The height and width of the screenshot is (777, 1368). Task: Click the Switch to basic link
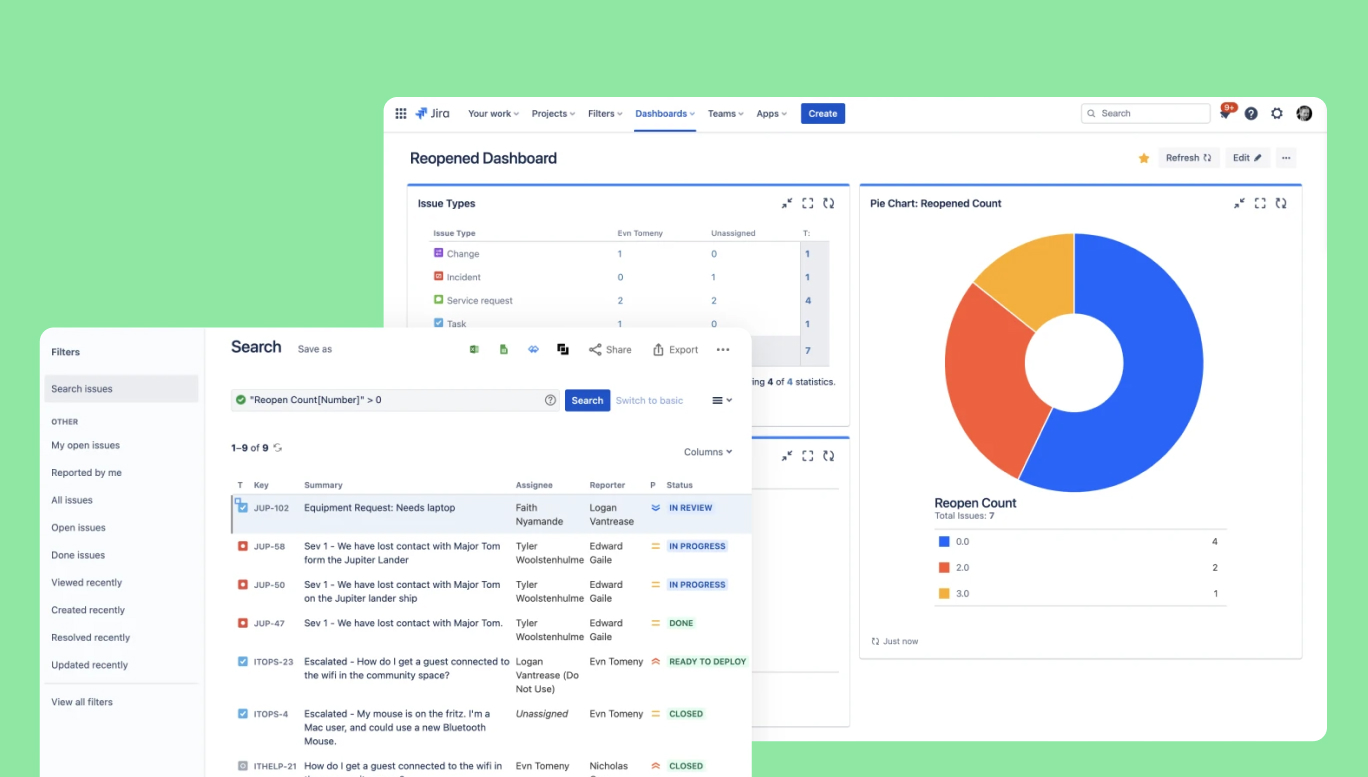tap(649, 400)
